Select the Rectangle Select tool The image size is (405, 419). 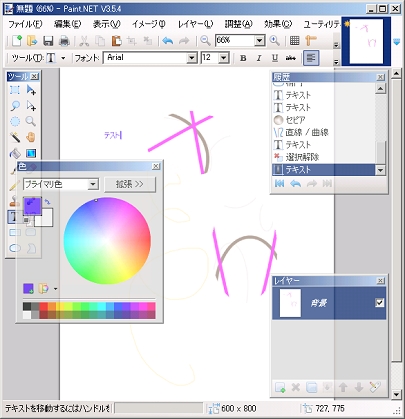click(x=15, y=90)
